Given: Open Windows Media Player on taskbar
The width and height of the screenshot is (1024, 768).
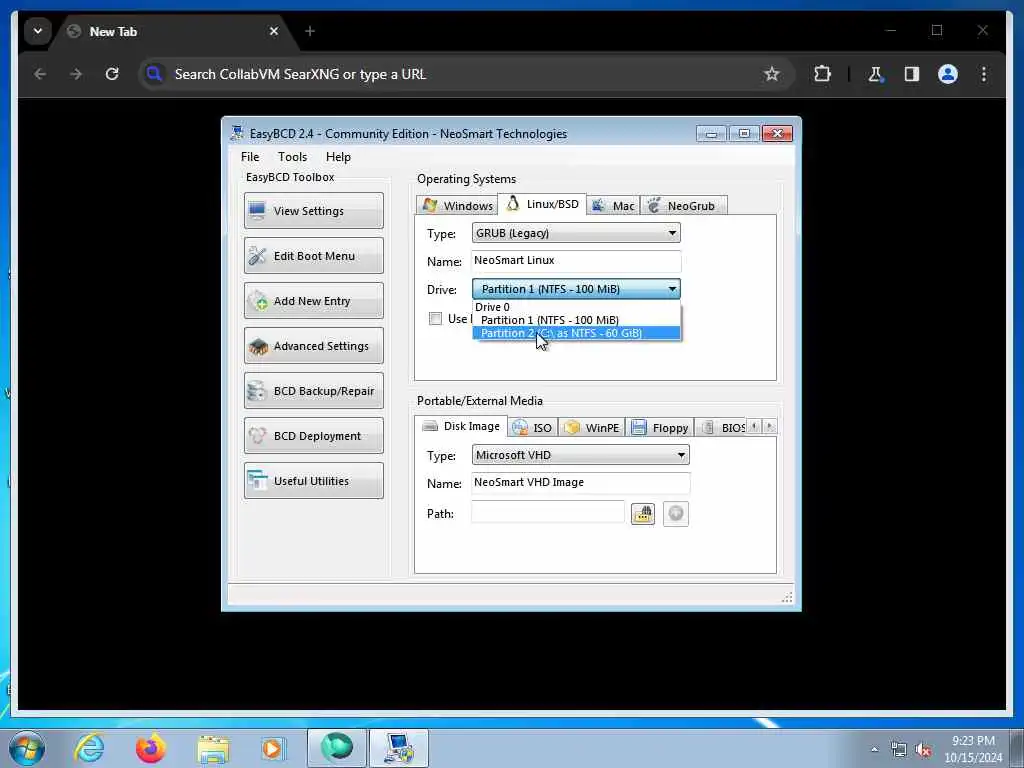Looking at the screenshot, I should (x=273, y=748).
